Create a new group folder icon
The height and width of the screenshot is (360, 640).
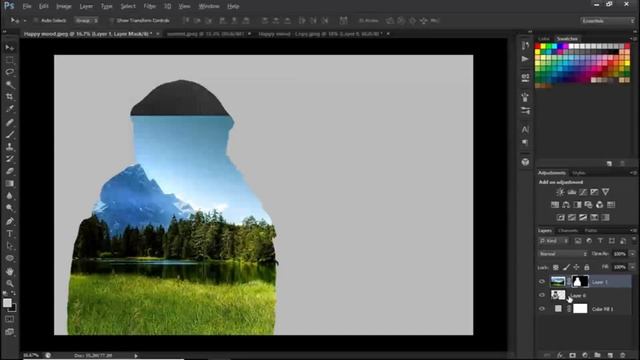tap(597, 356)
